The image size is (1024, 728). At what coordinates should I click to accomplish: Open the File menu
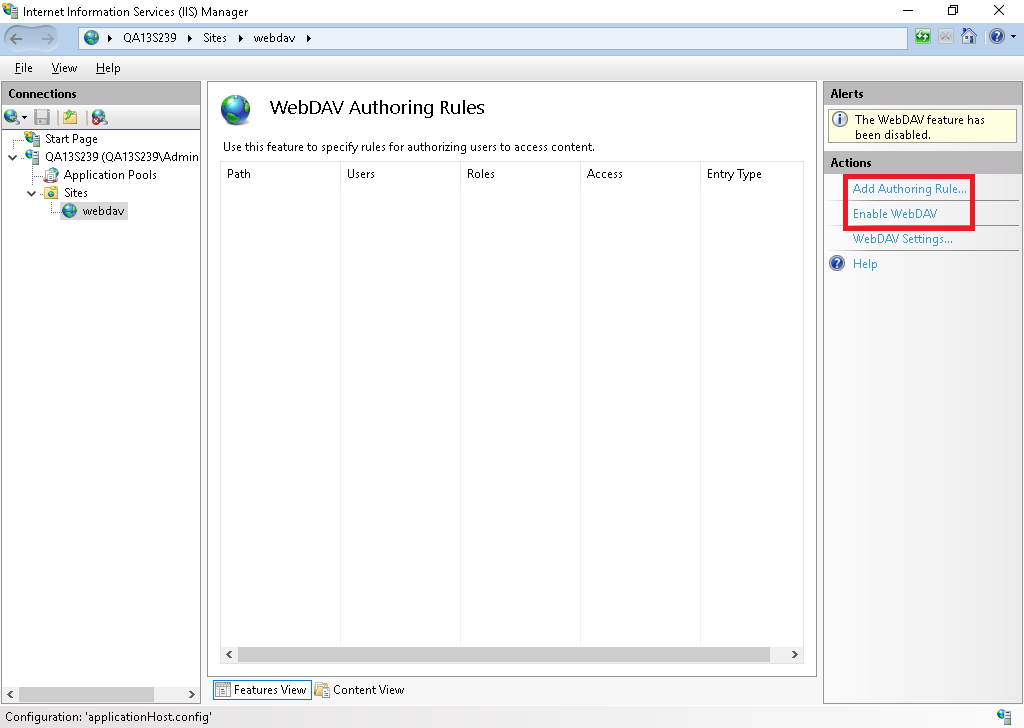tap(23, 68)
